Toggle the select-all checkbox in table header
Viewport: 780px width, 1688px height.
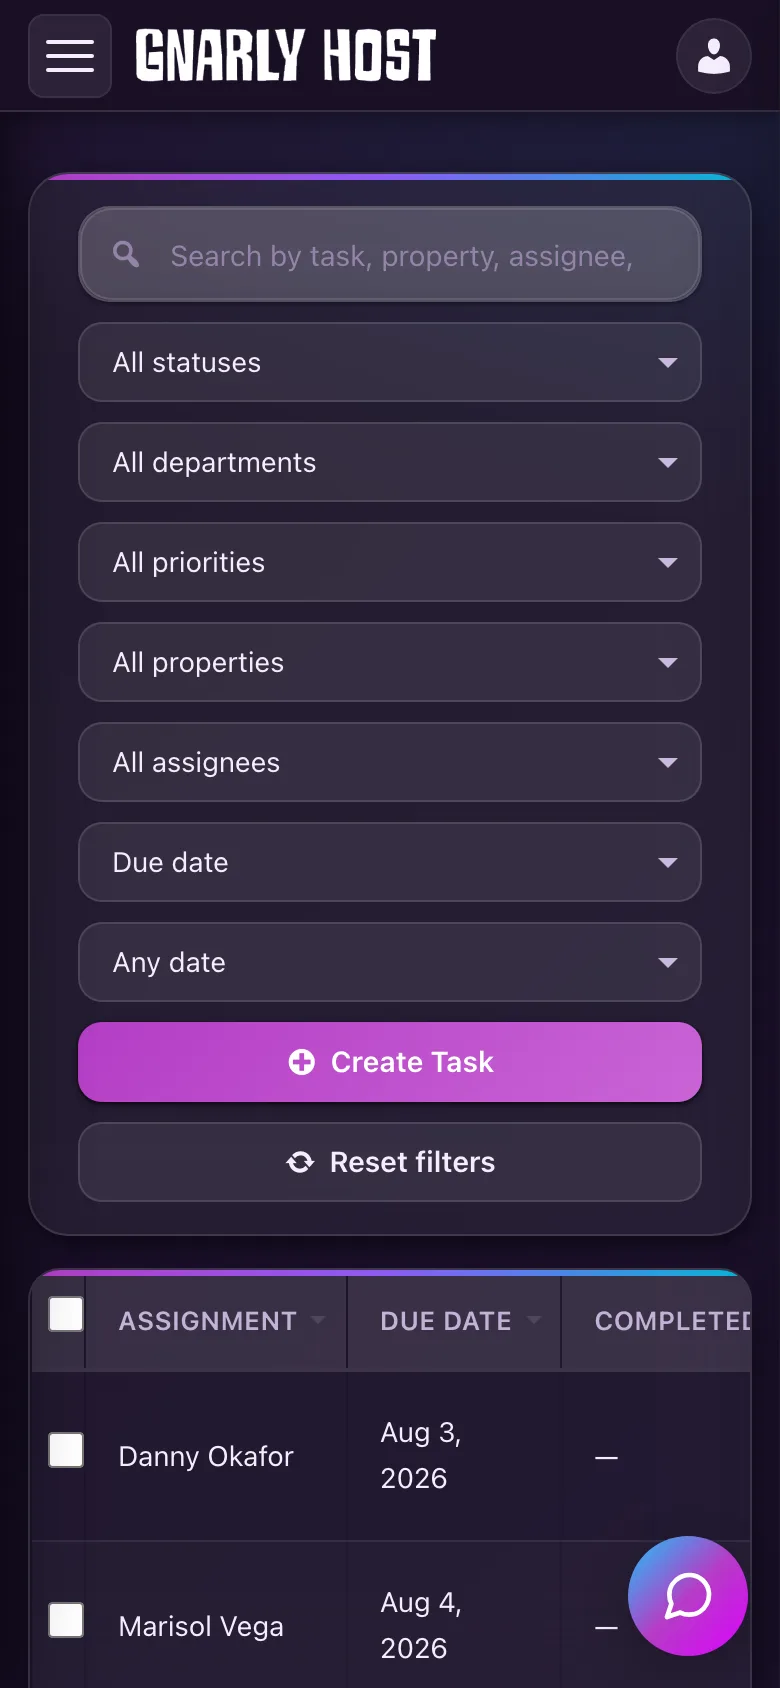click(67, 1314)
